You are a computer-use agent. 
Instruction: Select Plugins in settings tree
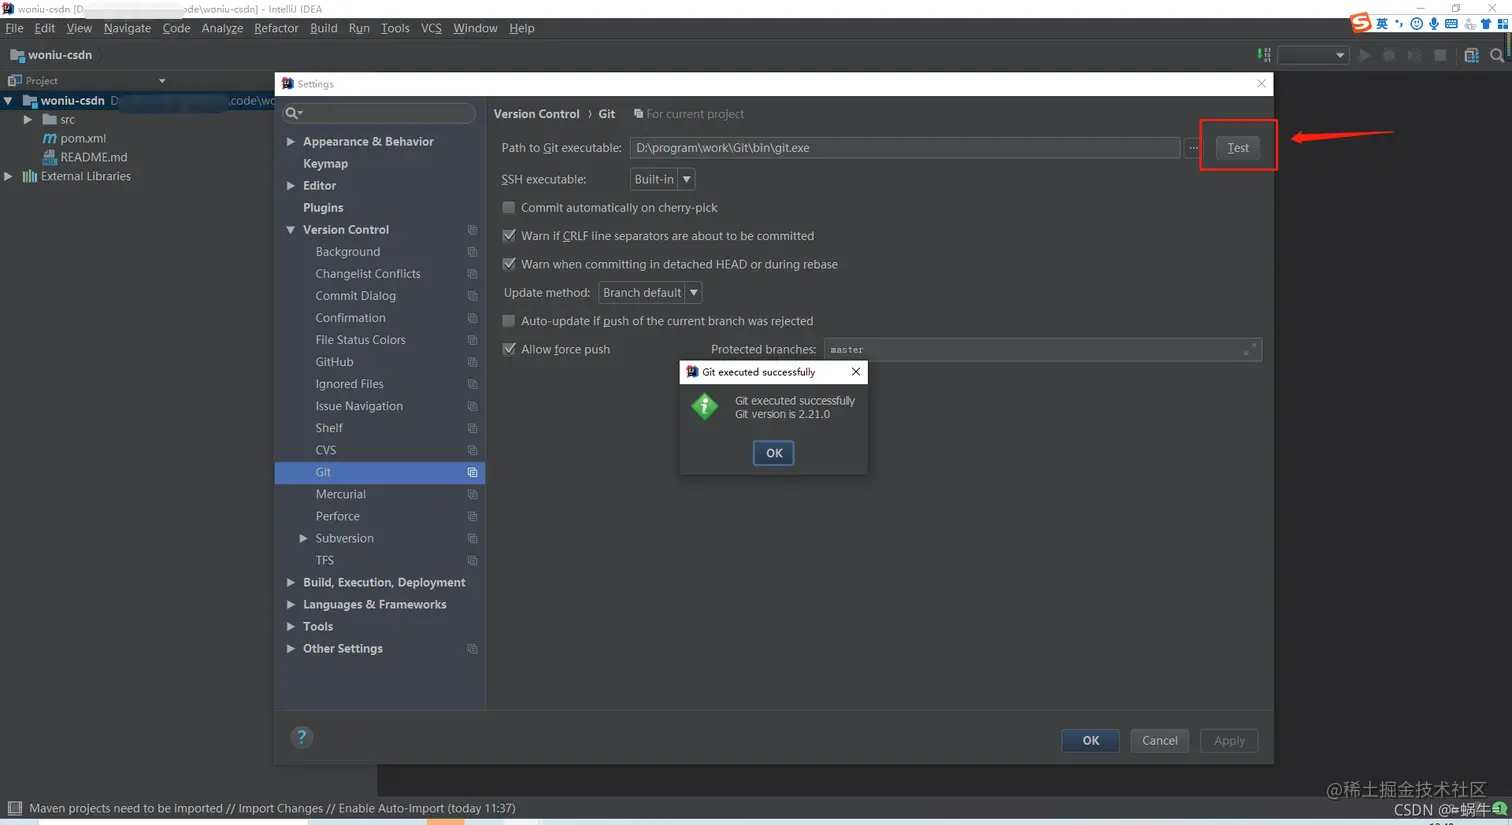323,208
